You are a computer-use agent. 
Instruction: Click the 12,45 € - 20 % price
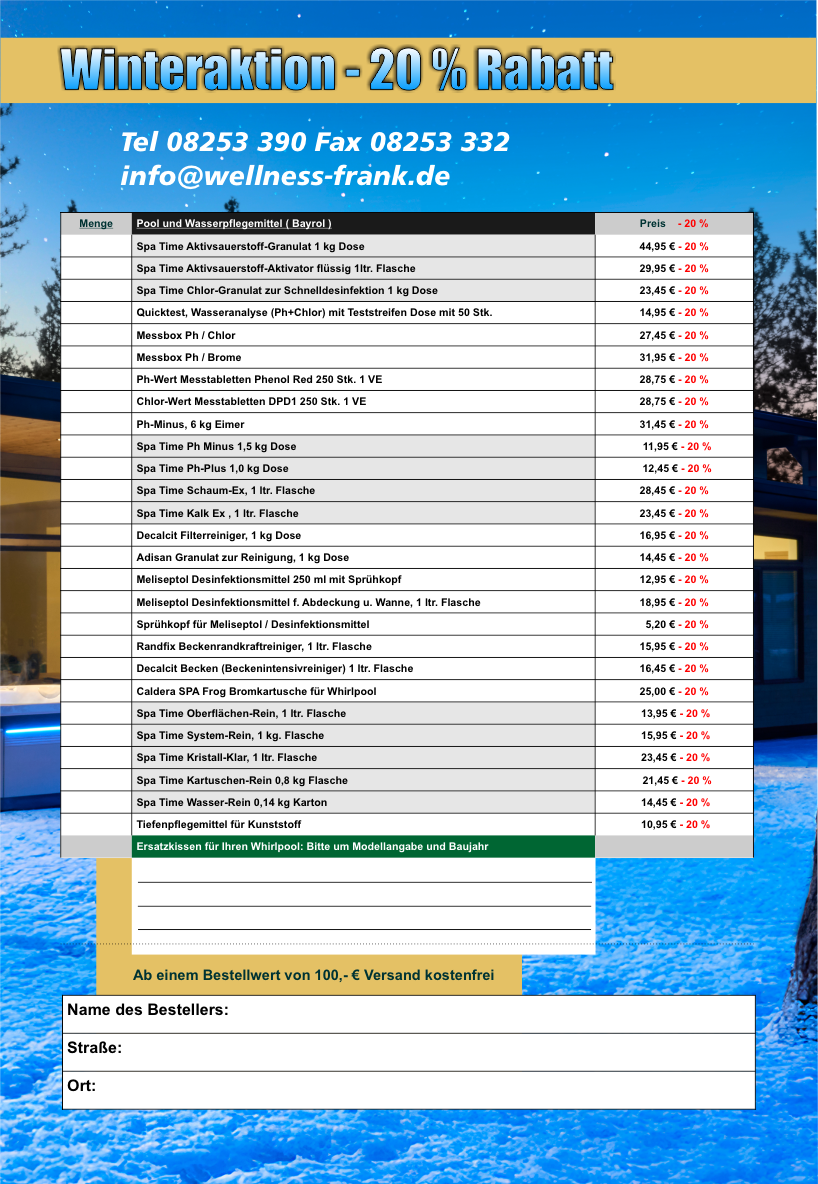(677, 468)
